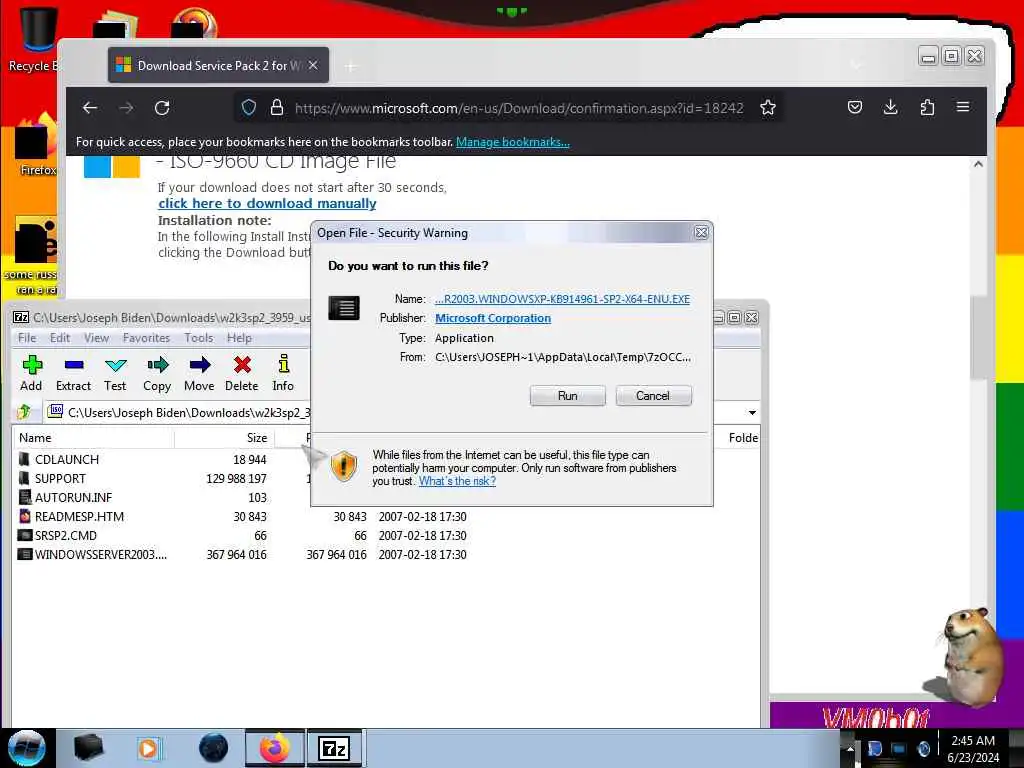Click 'click here to download manually' link
This screenshot has width=1024, height=768.
267,203
